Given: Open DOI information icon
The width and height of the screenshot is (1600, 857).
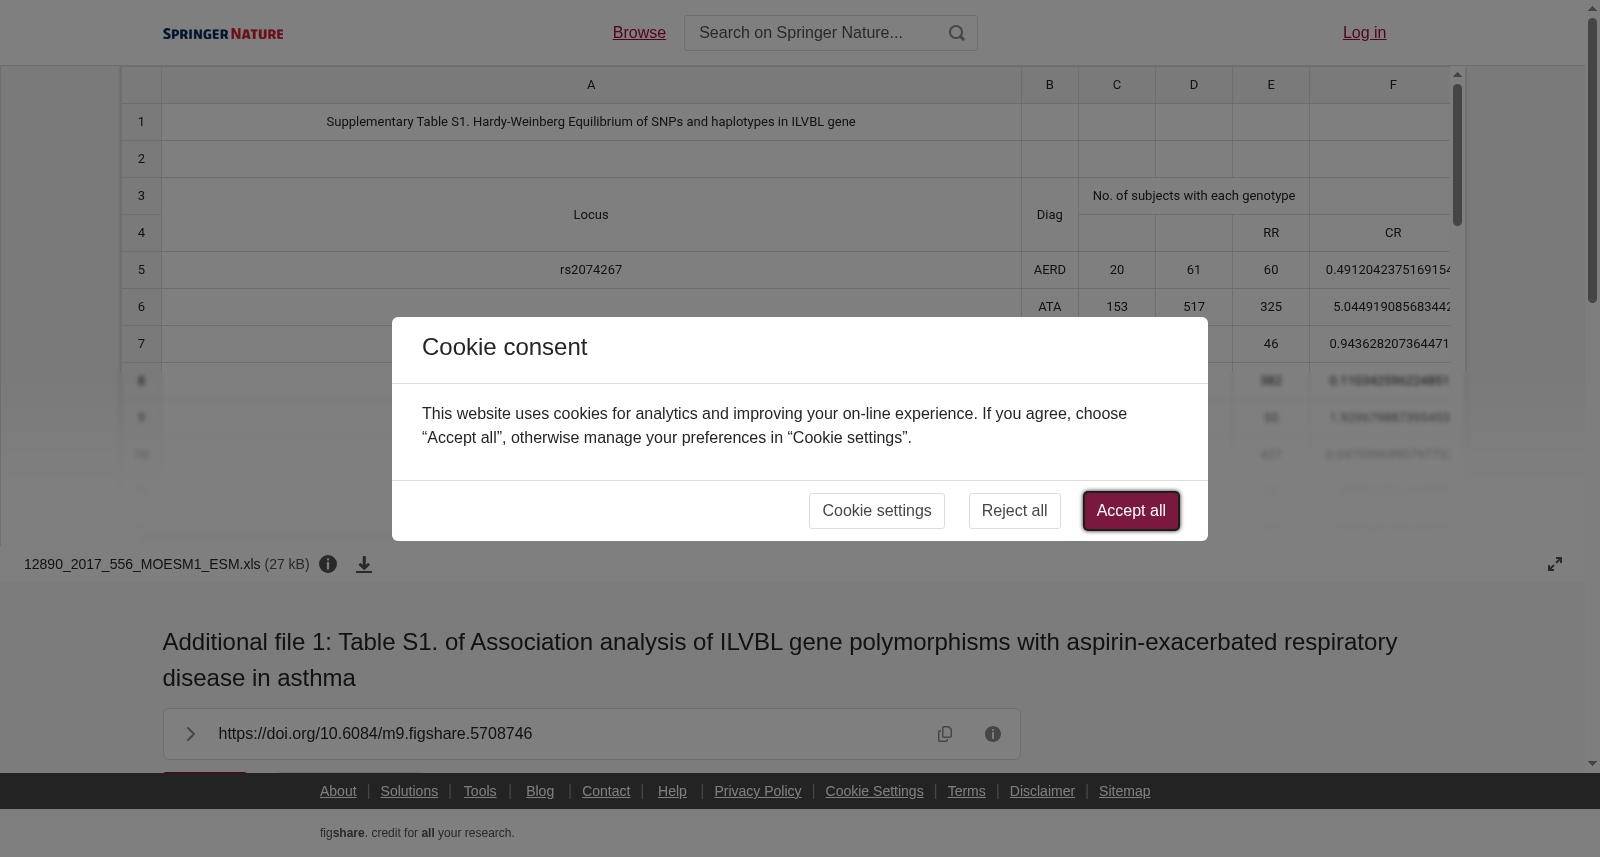Looking at the screenshot, I should (x=993, y=734).
